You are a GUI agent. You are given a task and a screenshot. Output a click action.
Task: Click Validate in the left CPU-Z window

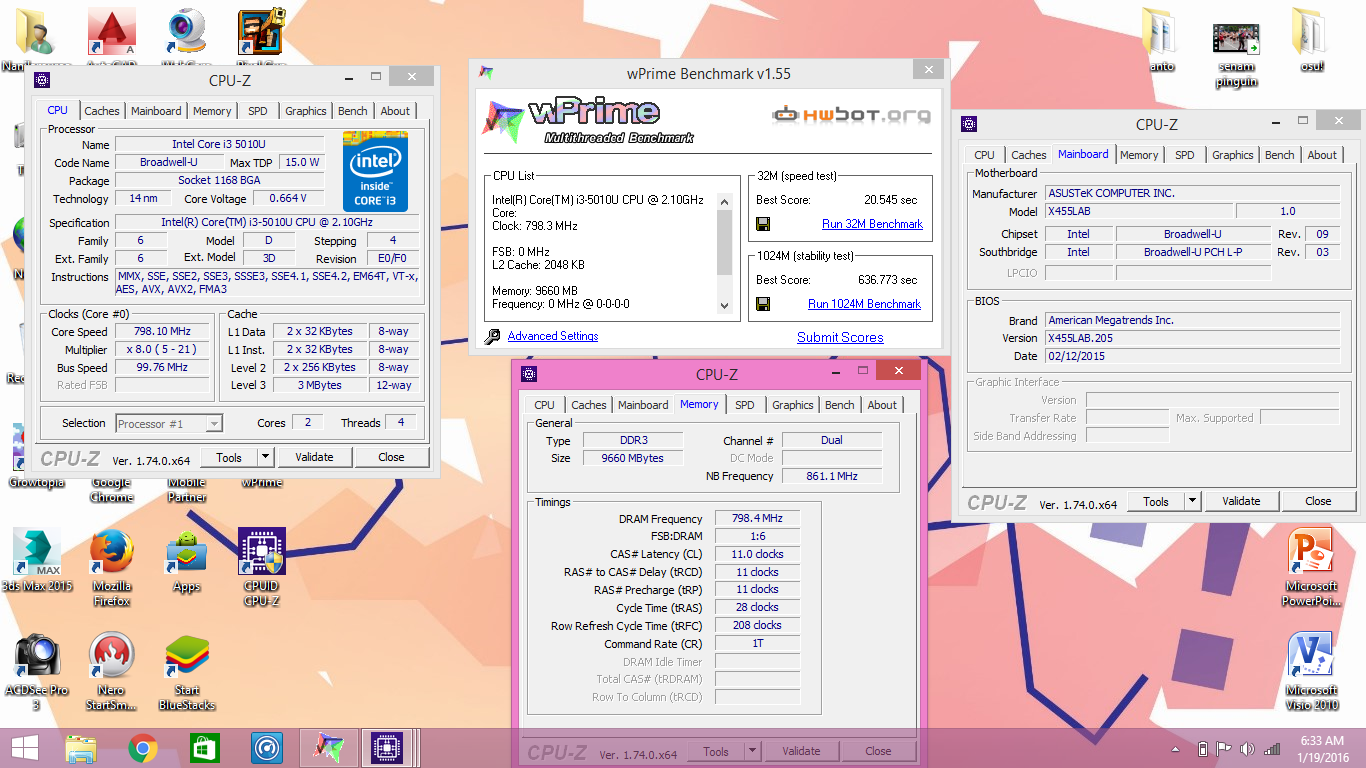tap(314, 457)
